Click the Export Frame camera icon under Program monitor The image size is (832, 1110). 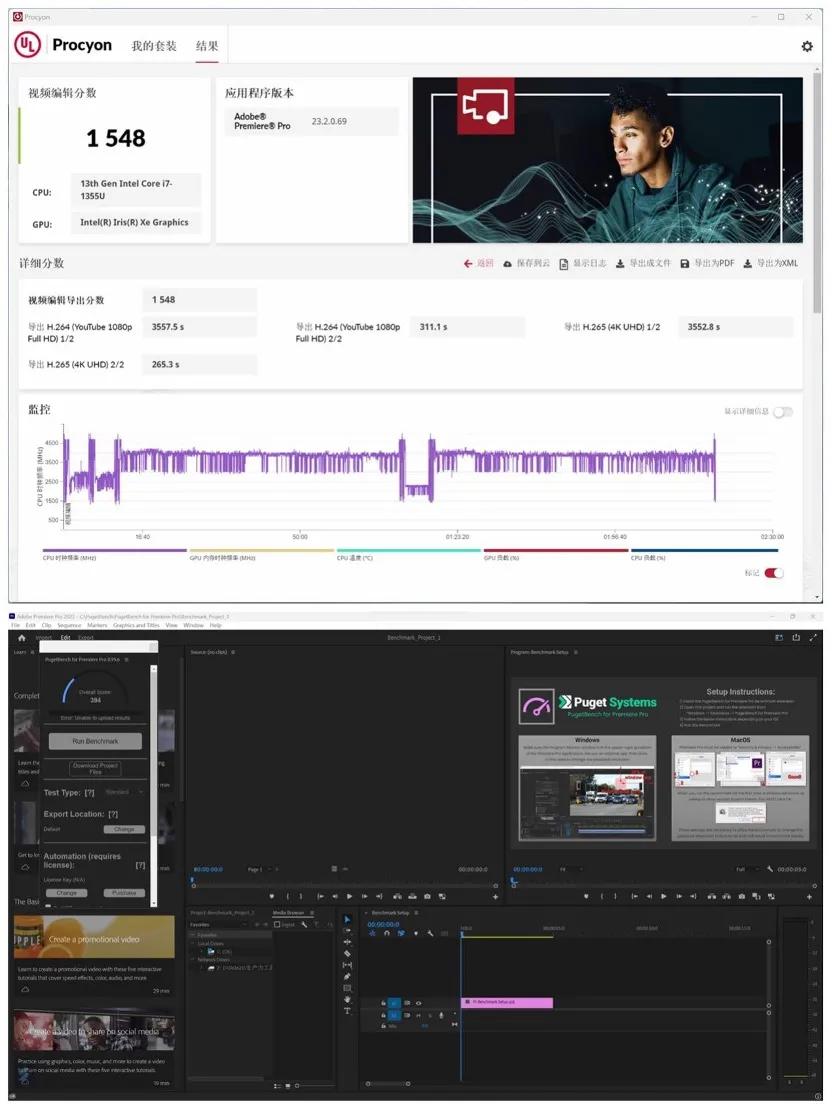pos(741,895)
